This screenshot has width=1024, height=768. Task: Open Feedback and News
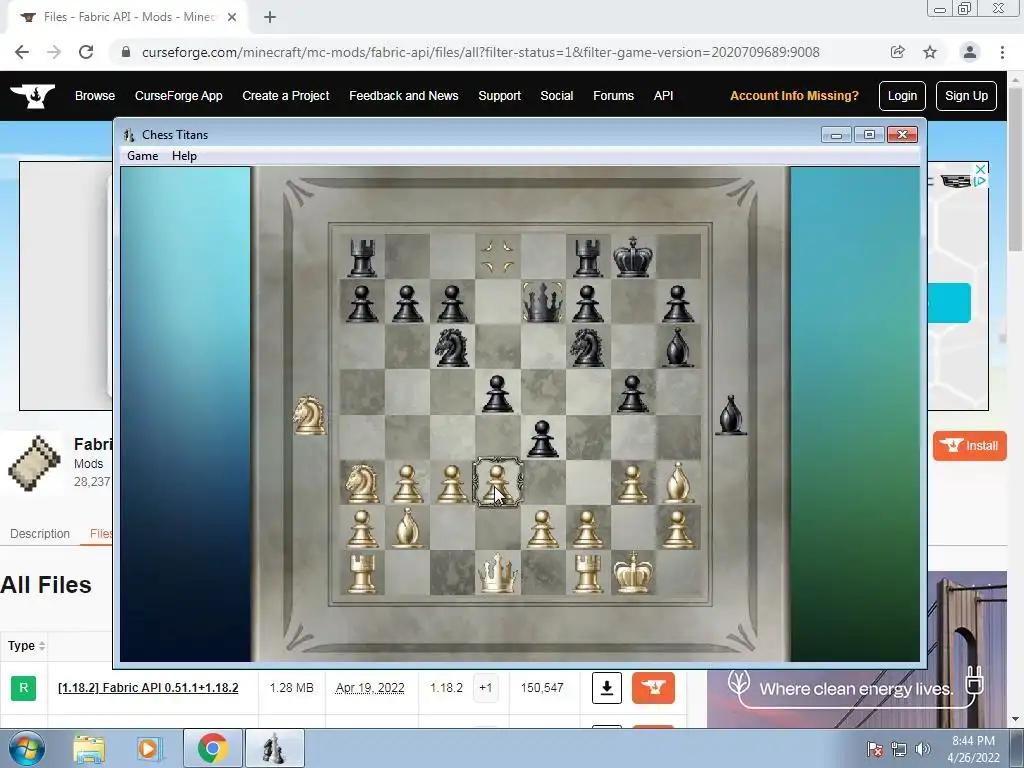[x=404, y=96]
